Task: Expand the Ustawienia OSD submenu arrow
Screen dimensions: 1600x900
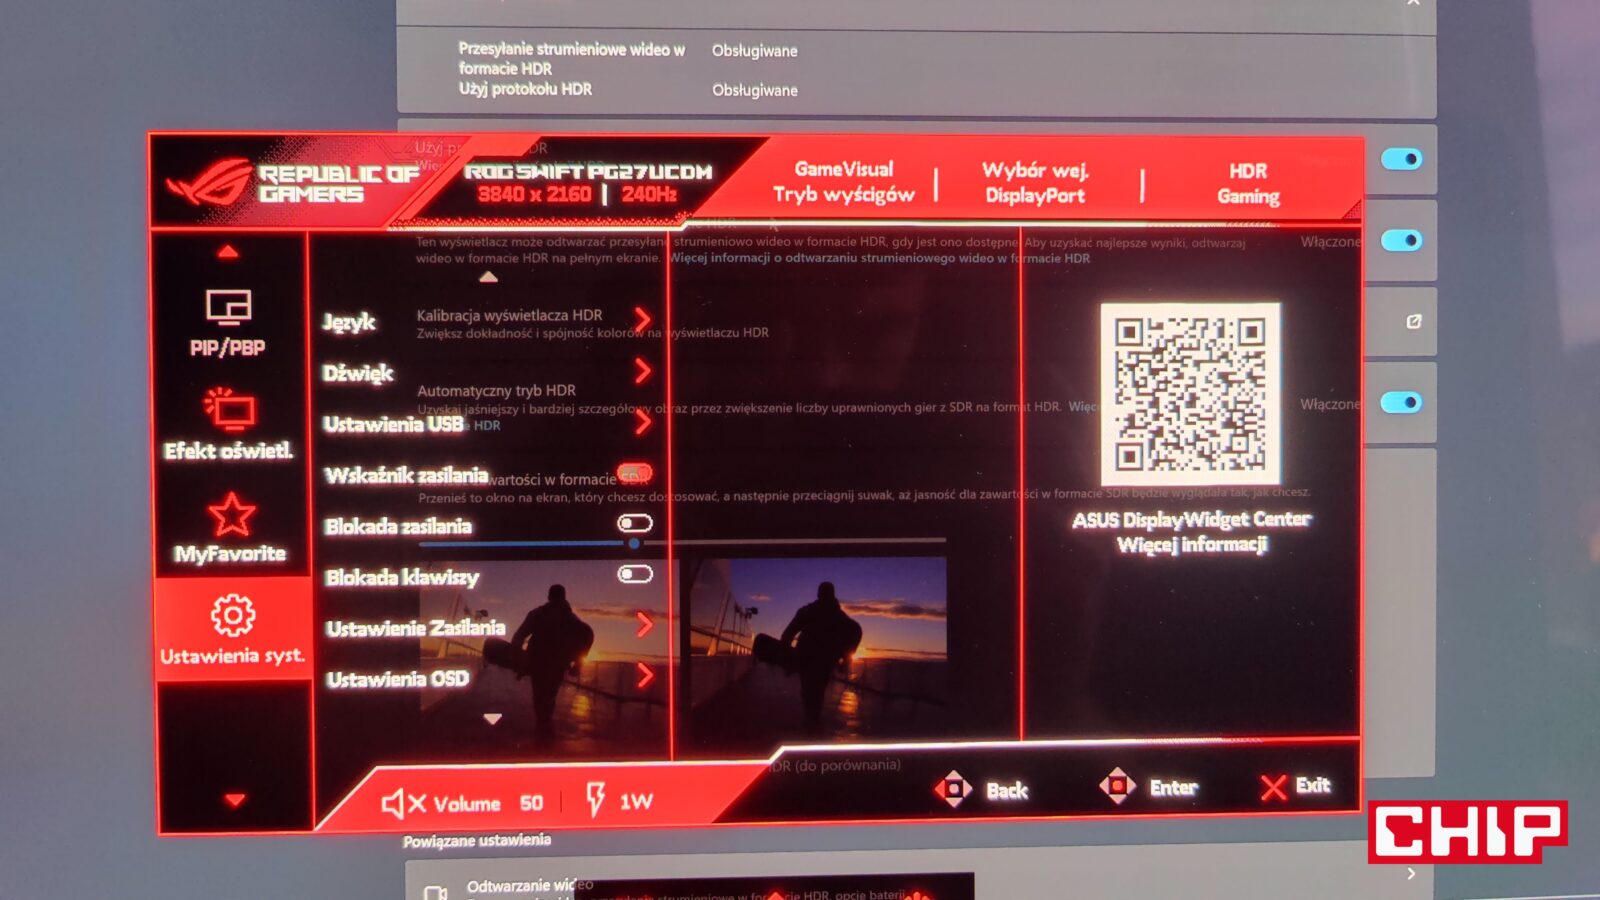Action: pyautogui.click(x=645, y=676)
